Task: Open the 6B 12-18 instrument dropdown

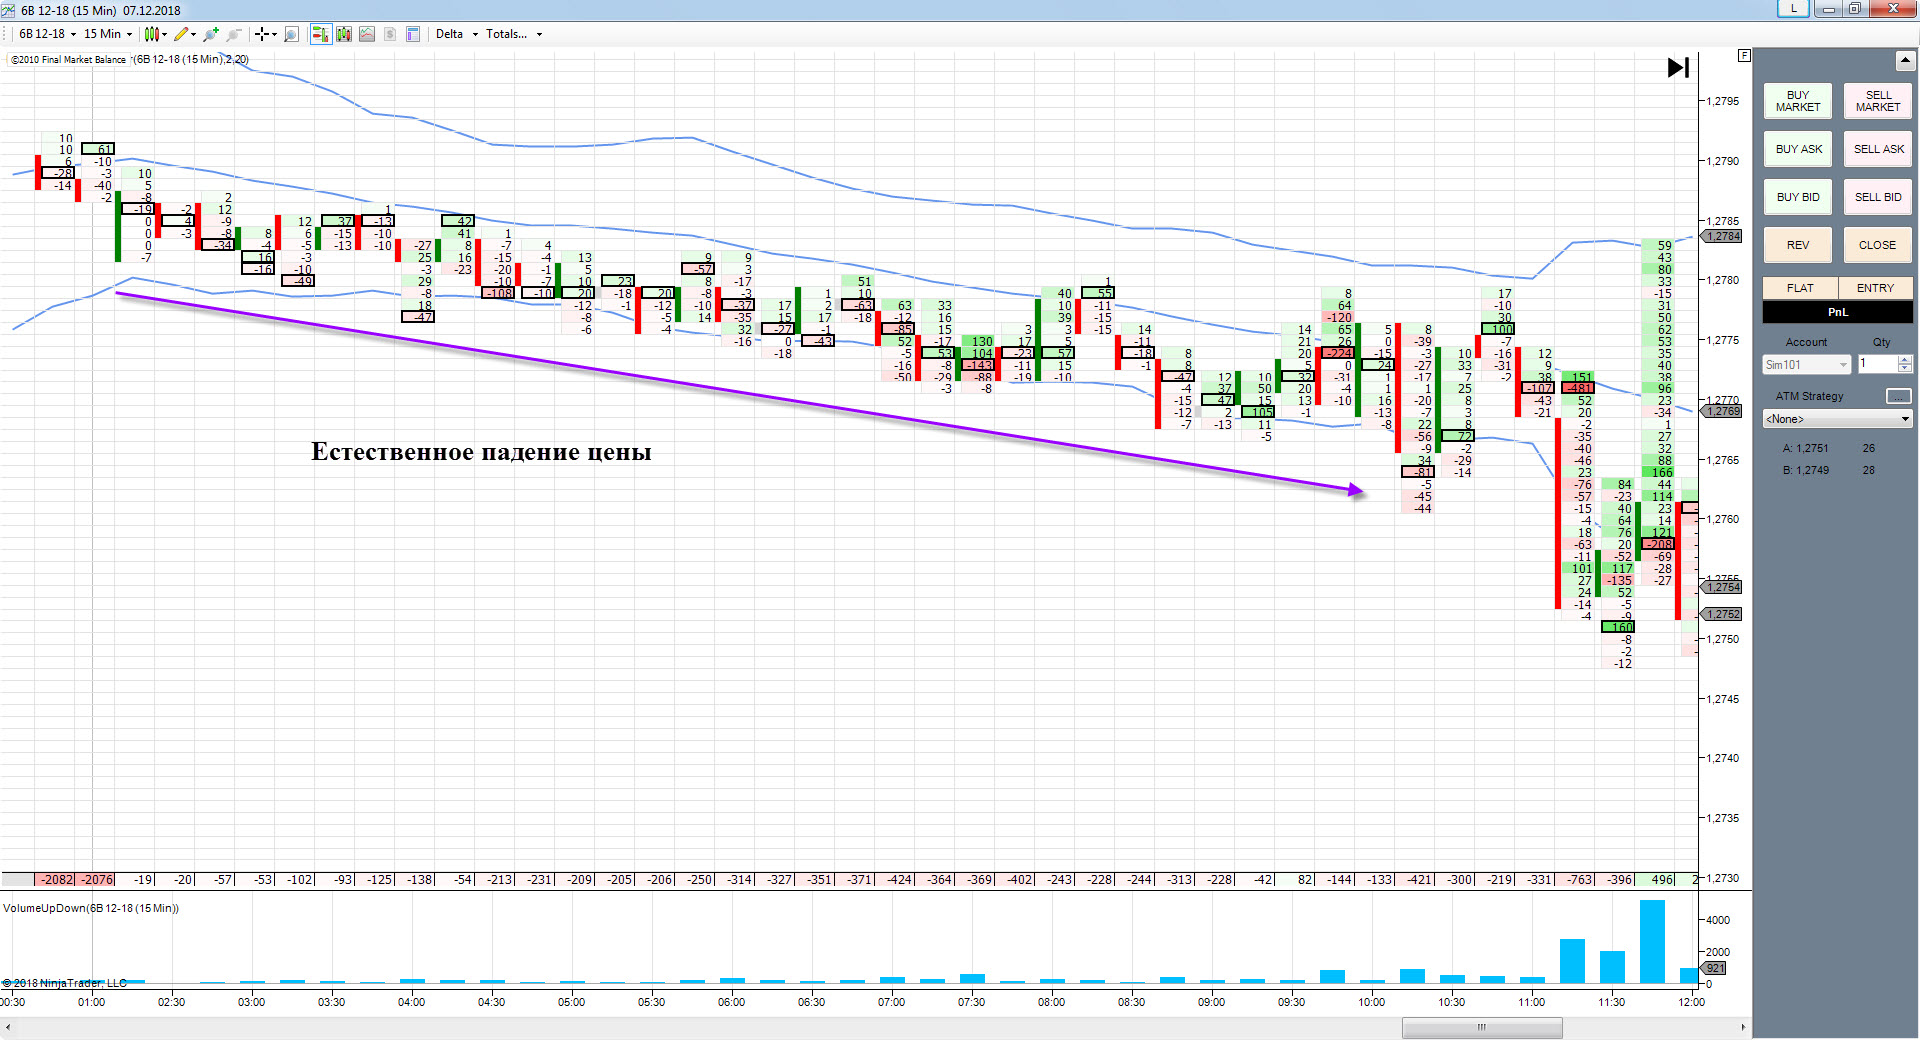Action: [47, 34]
